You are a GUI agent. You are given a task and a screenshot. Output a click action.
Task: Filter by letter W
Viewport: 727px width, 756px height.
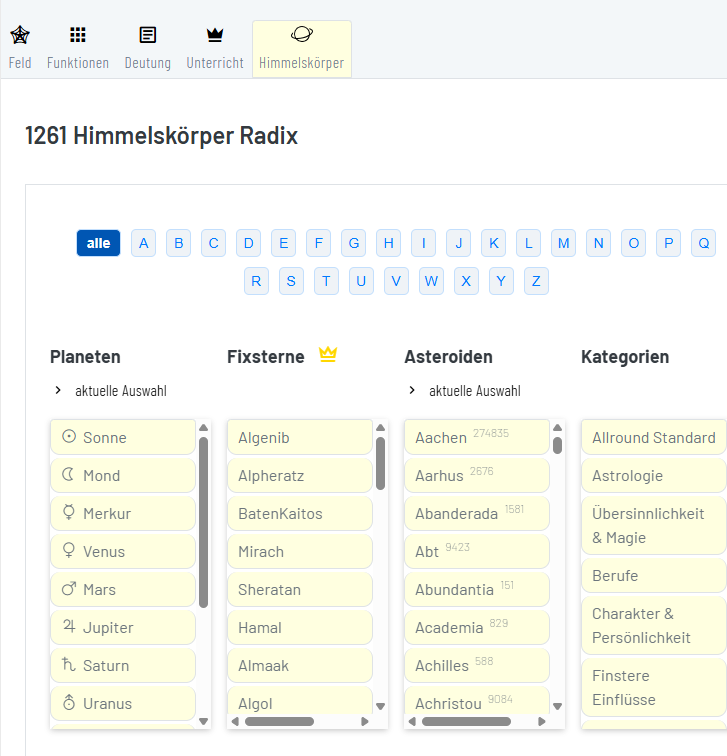tap(431, 281)
